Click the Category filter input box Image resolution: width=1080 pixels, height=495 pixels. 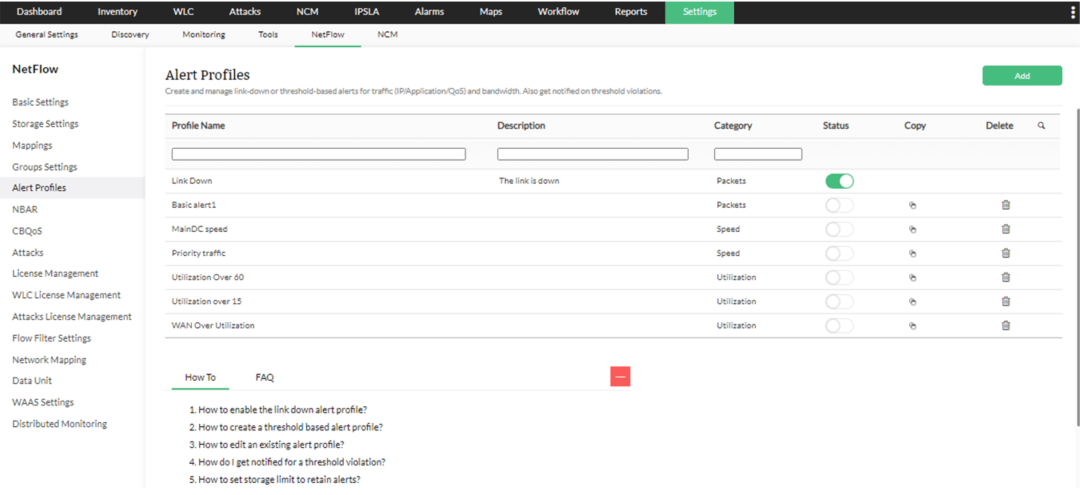point(758,154)
